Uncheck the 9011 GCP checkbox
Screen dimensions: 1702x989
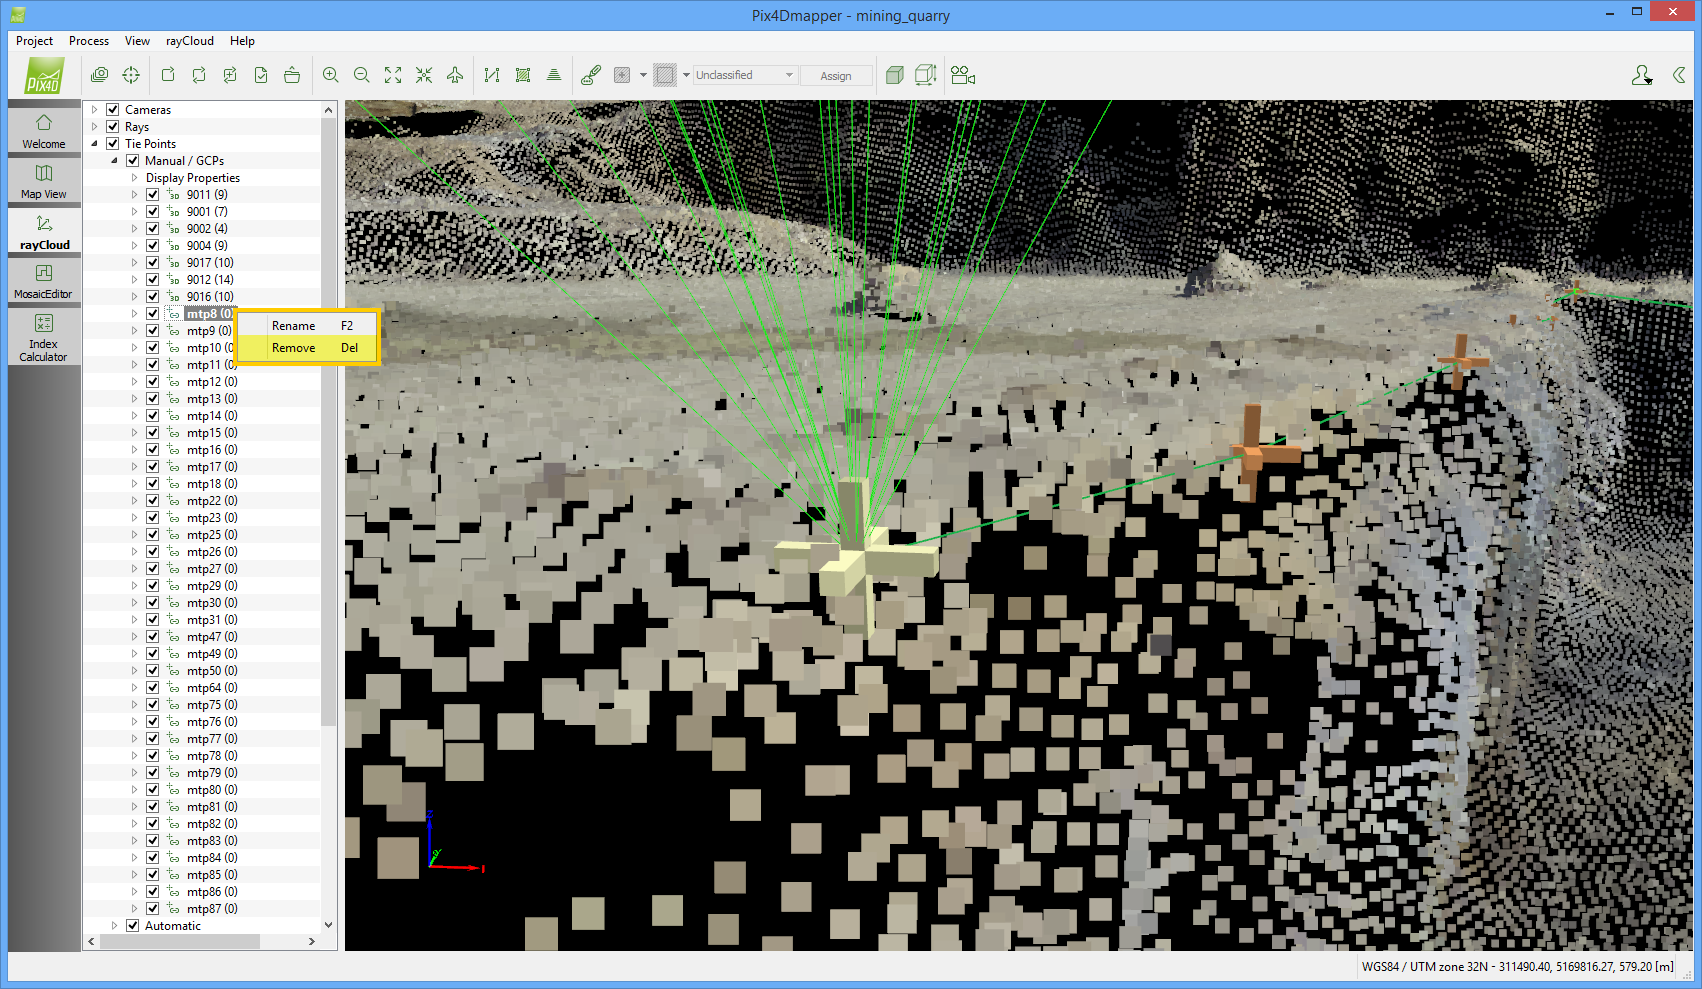click(153, 195)
